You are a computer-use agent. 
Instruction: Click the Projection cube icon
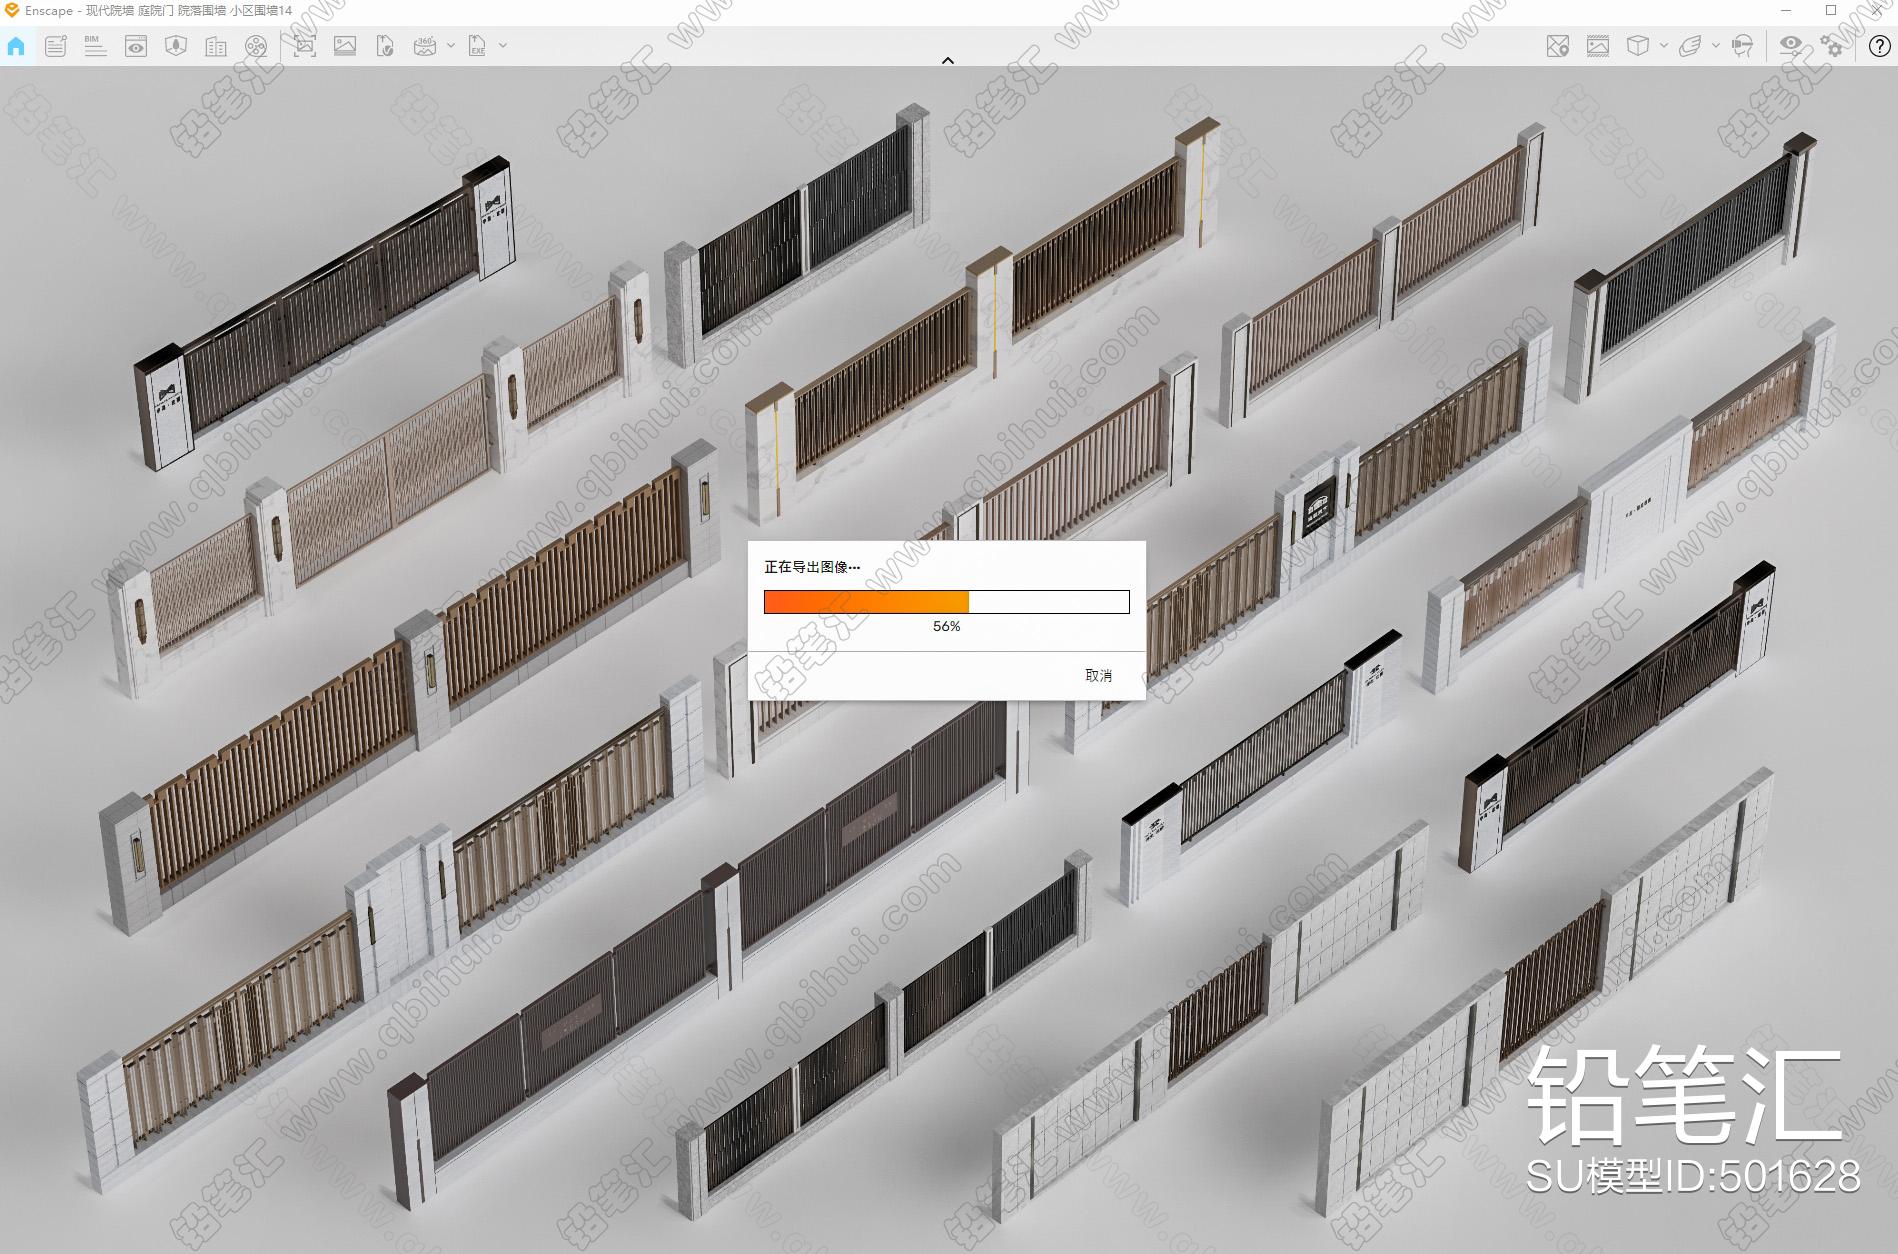click(1638, 46)
